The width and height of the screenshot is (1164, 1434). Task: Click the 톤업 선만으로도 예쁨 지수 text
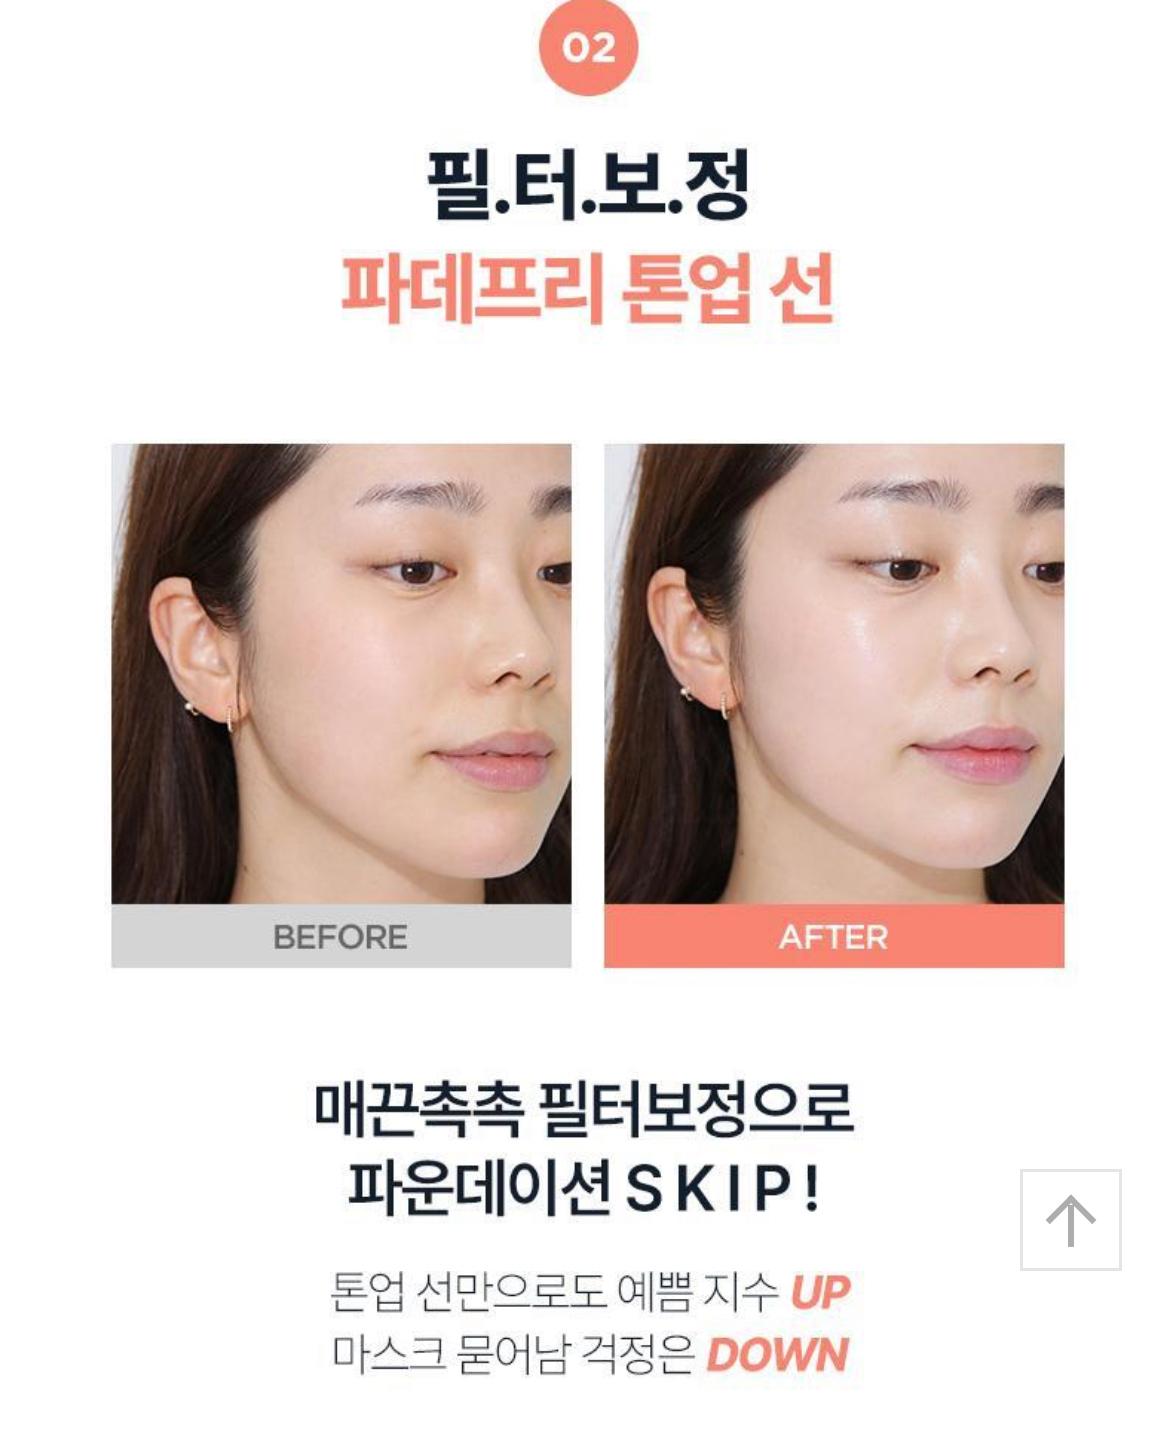555,1292
